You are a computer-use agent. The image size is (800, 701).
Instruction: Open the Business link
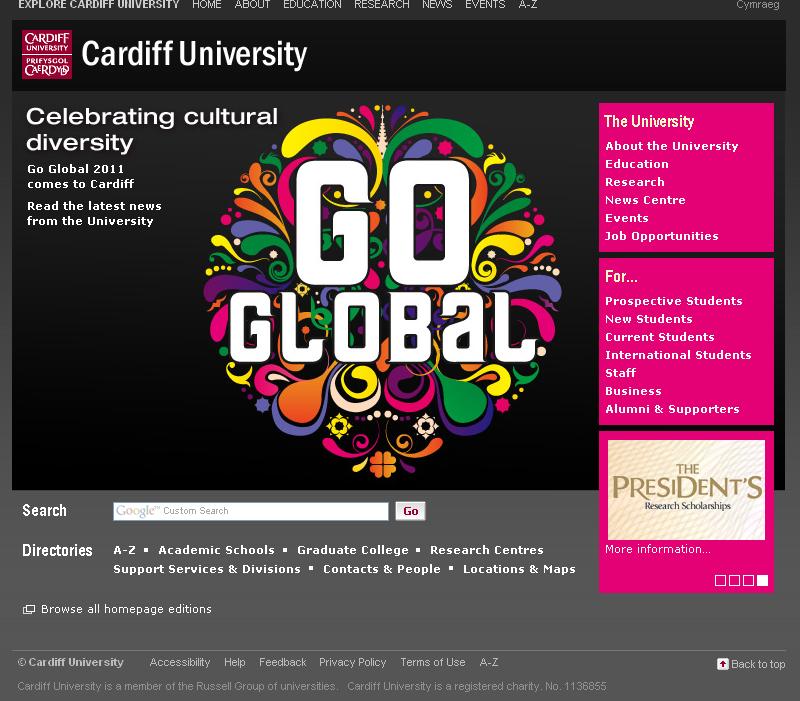633,391
